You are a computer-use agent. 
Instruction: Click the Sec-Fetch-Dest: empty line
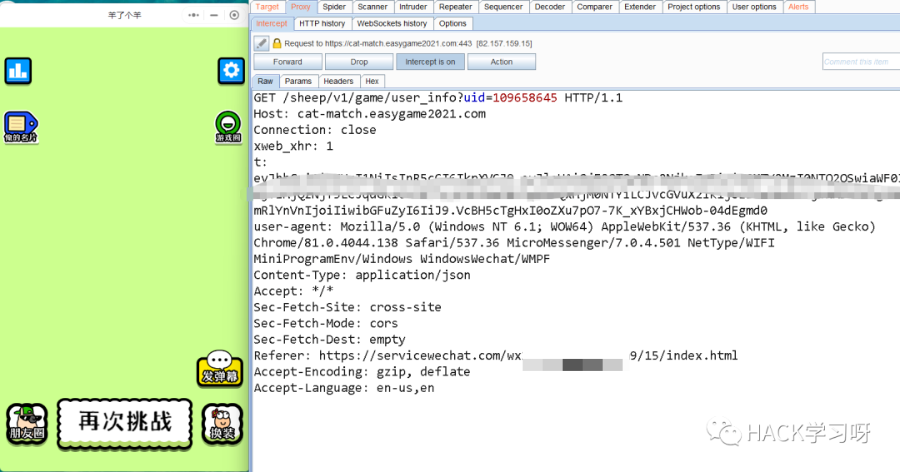click(x=329, y=339)
